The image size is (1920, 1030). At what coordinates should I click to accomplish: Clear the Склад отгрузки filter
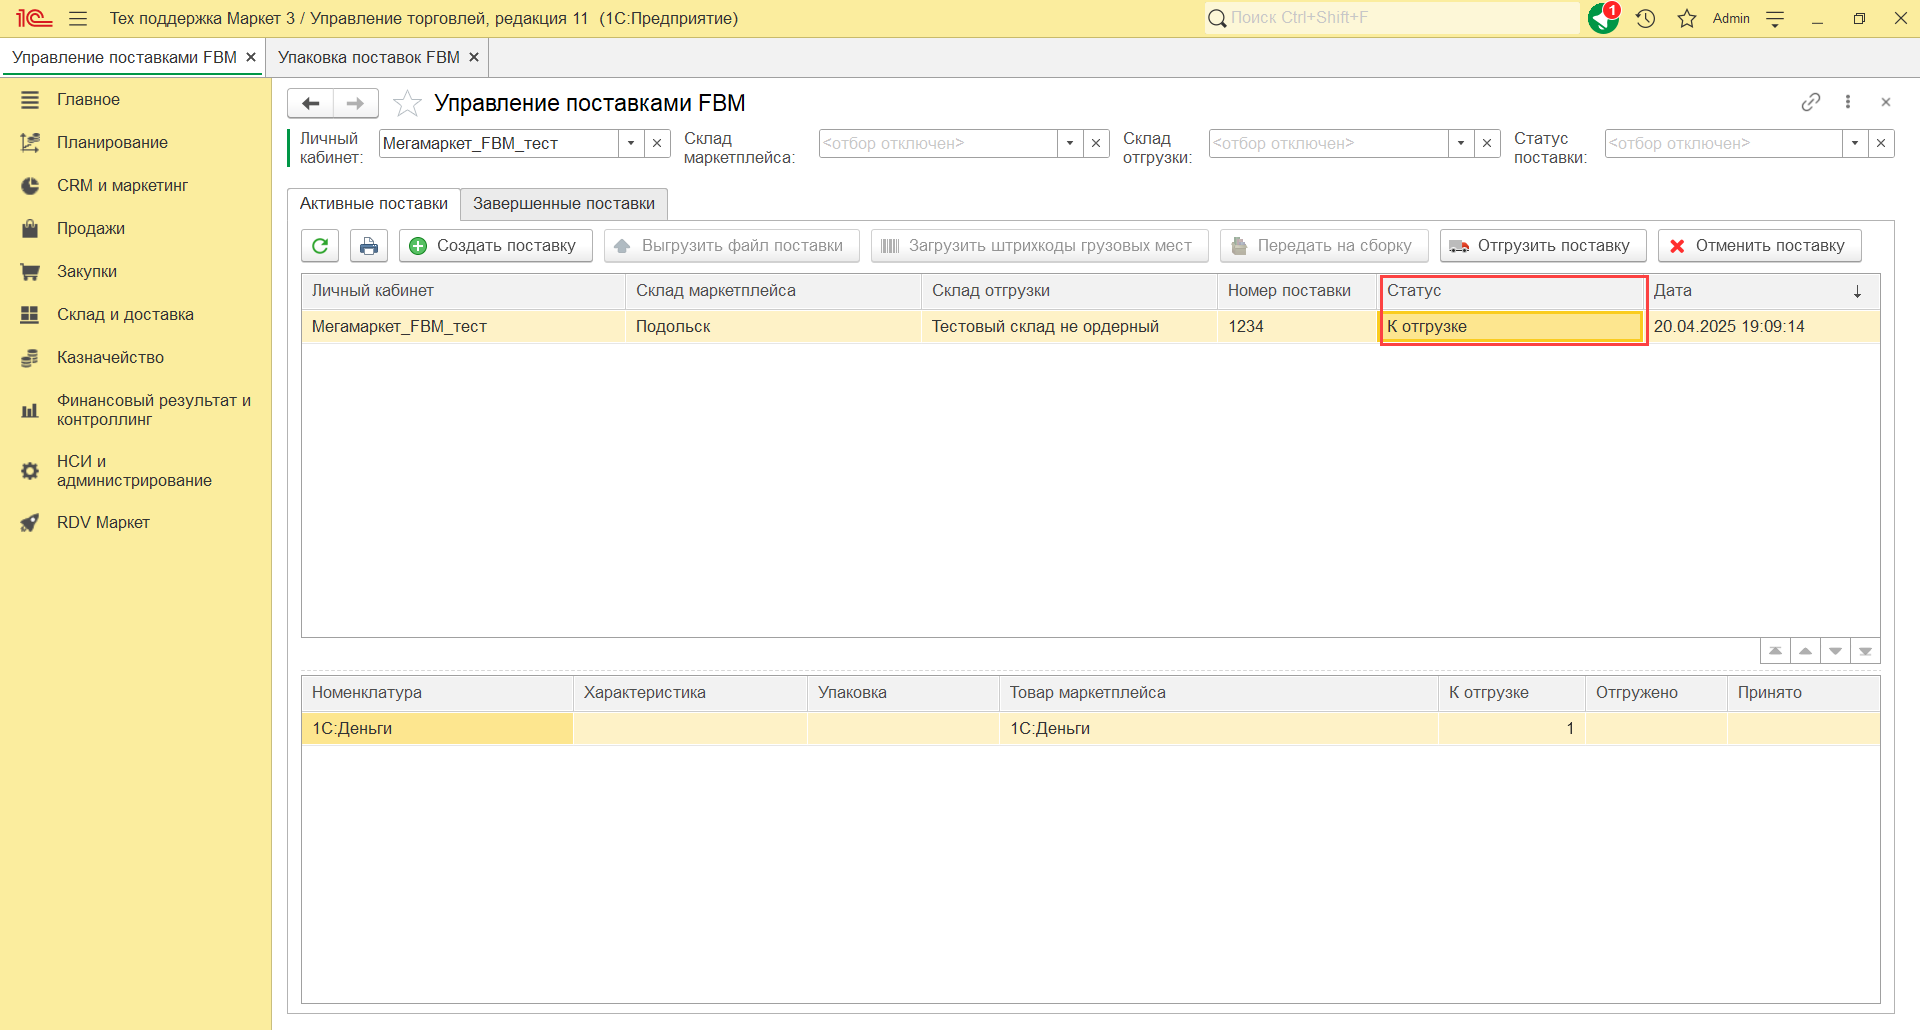point(1487,144)
